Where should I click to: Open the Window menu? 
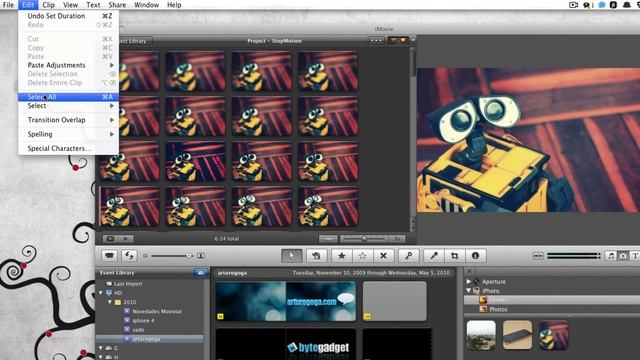click(x=147, y=5)
